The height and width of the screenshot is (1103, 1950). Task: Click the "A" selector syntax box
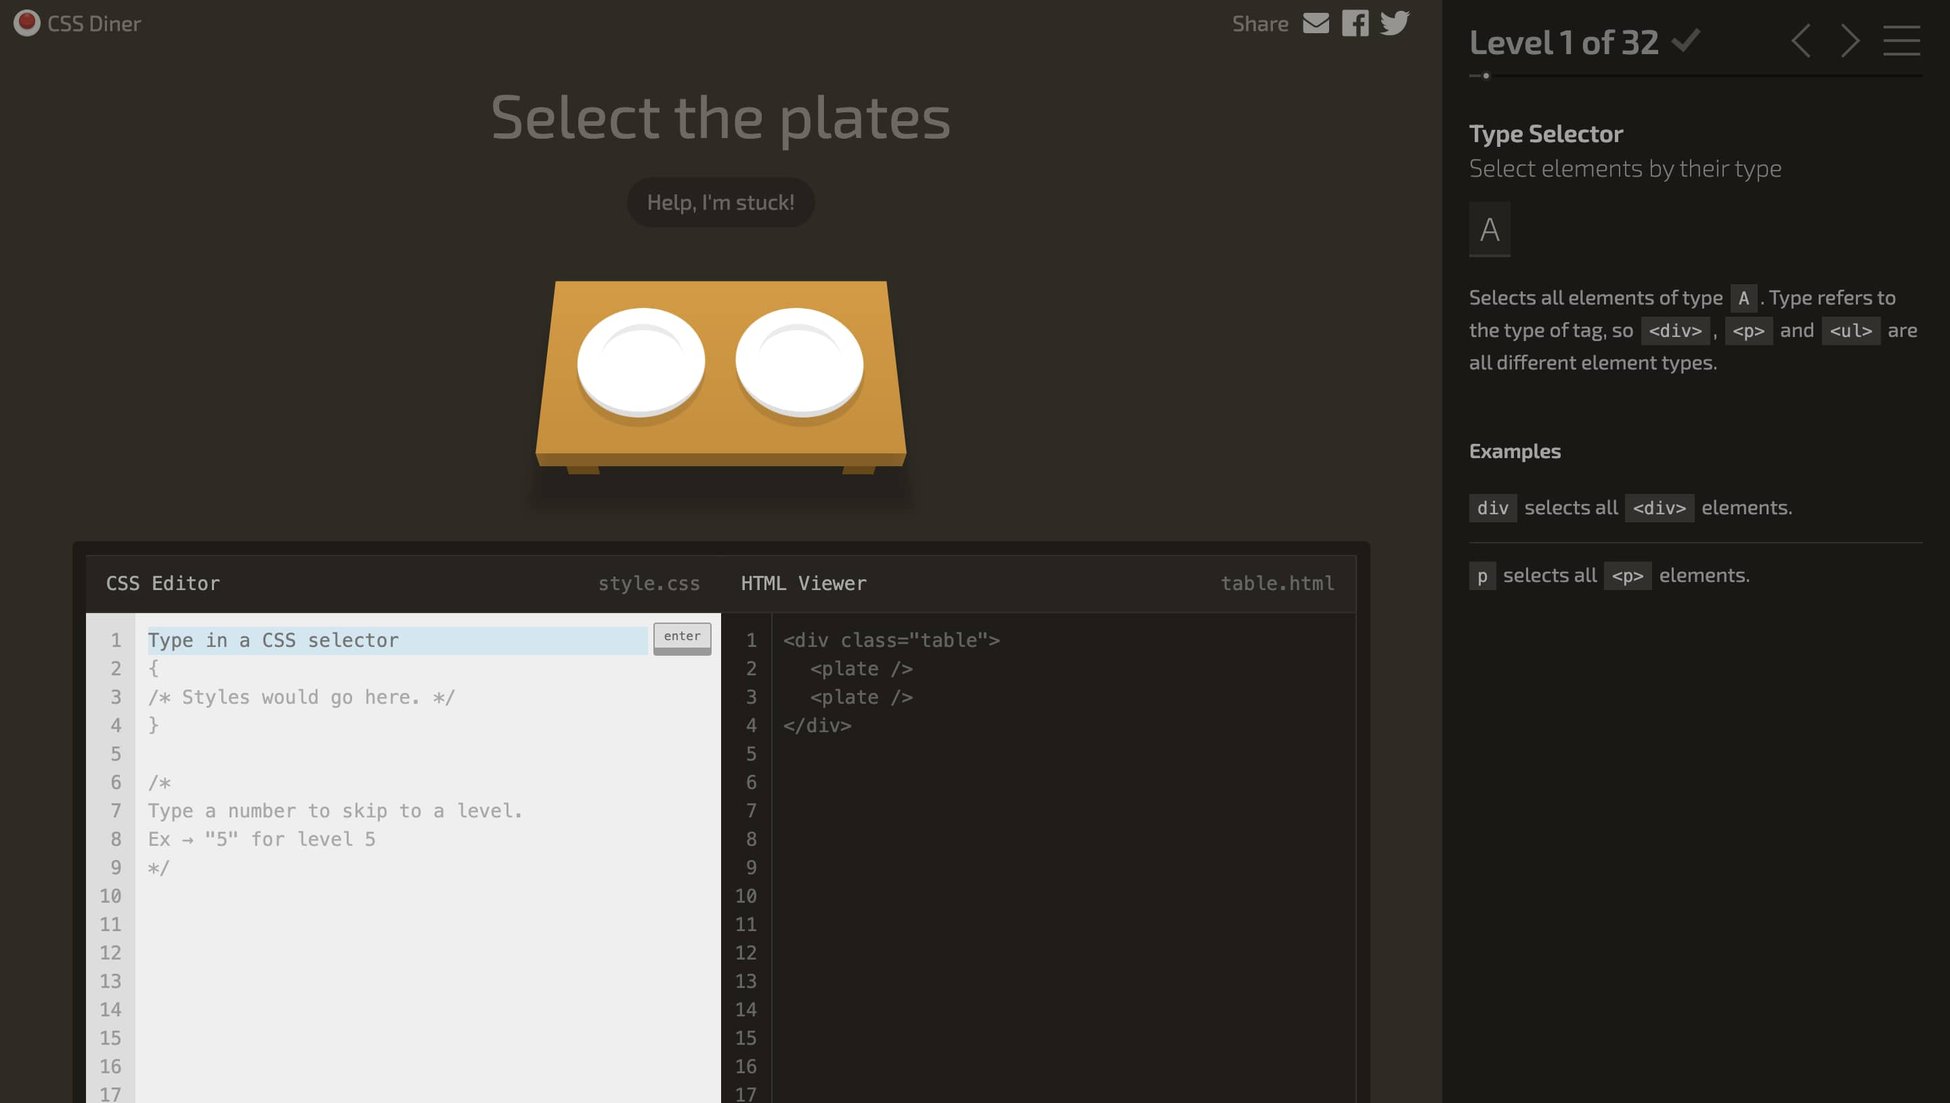pyautogui.click(x=1489, y=230)
